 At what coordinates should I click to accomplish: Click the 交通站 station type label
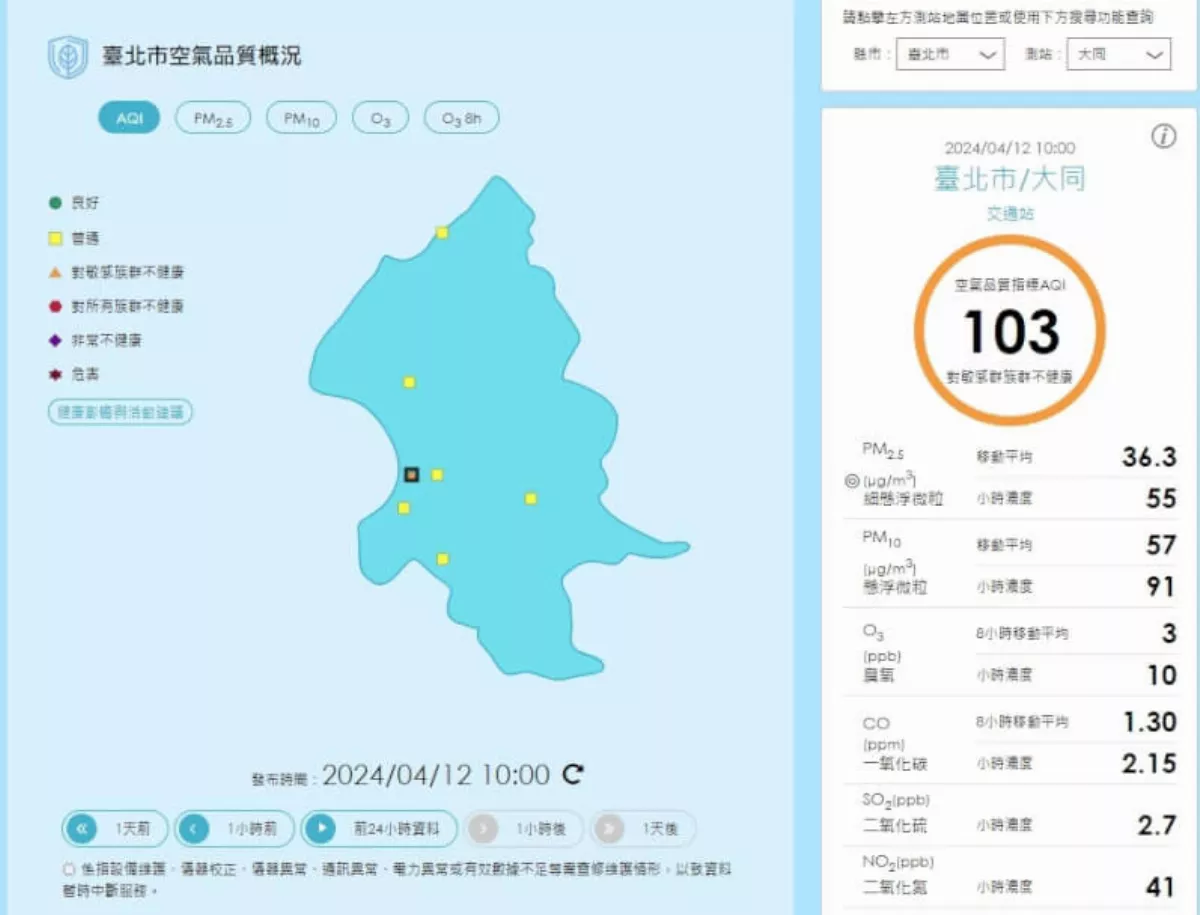1010,214
